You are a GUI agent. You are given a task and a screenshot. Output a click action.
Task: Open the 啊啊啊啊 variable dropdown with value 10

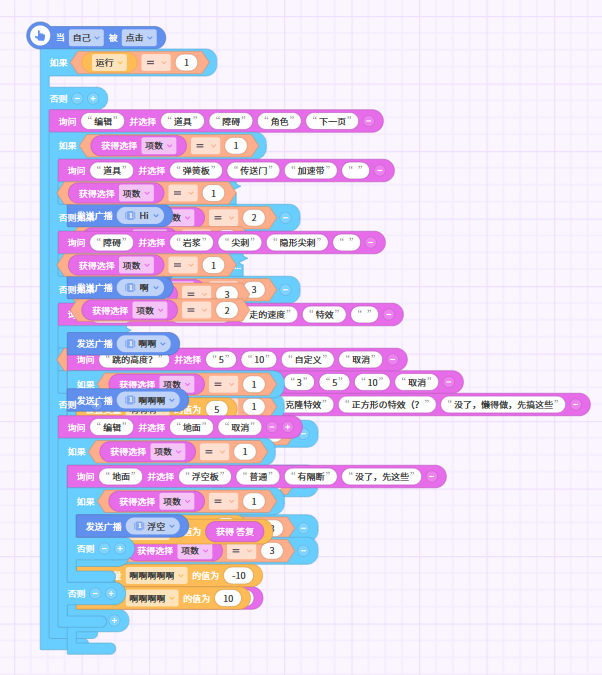[152, 598]
